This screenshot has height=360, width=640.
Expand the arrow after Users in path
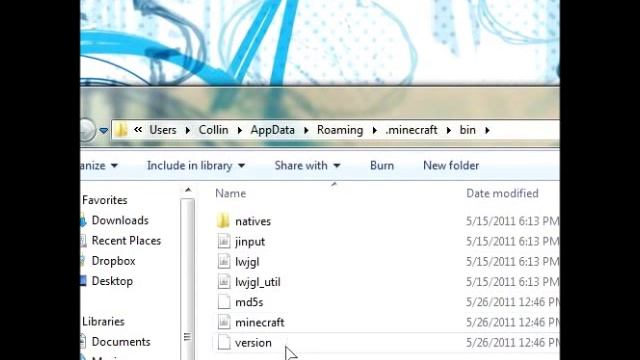(x=188, y=130)
